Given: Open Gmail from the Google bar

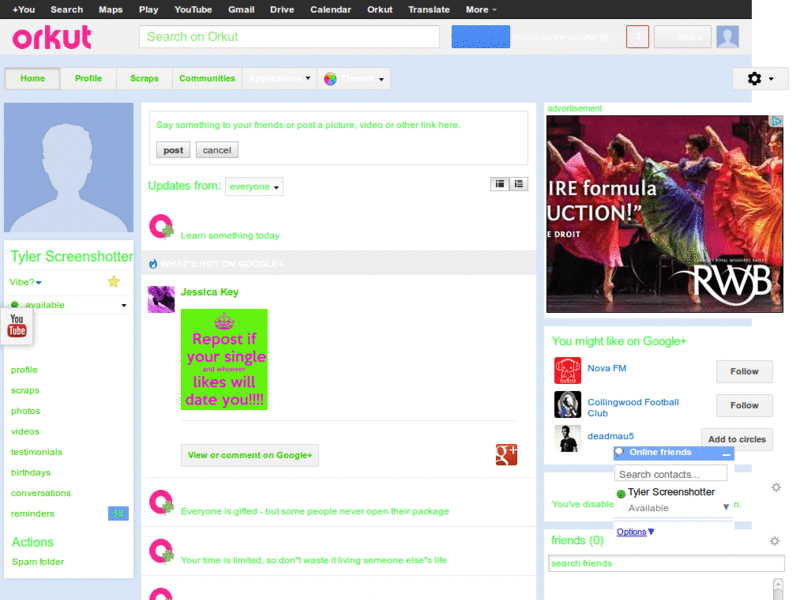Looking at the screenshot, I should point(241,10).
